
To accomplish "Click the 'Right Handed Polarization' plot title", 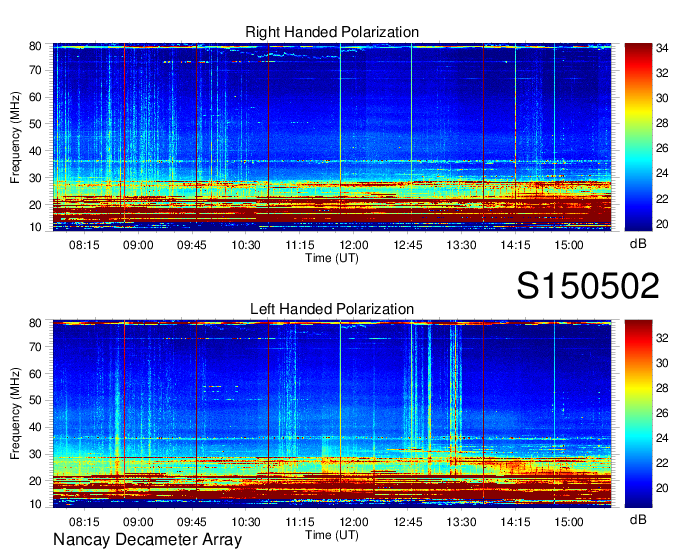I will pos(332,32).
